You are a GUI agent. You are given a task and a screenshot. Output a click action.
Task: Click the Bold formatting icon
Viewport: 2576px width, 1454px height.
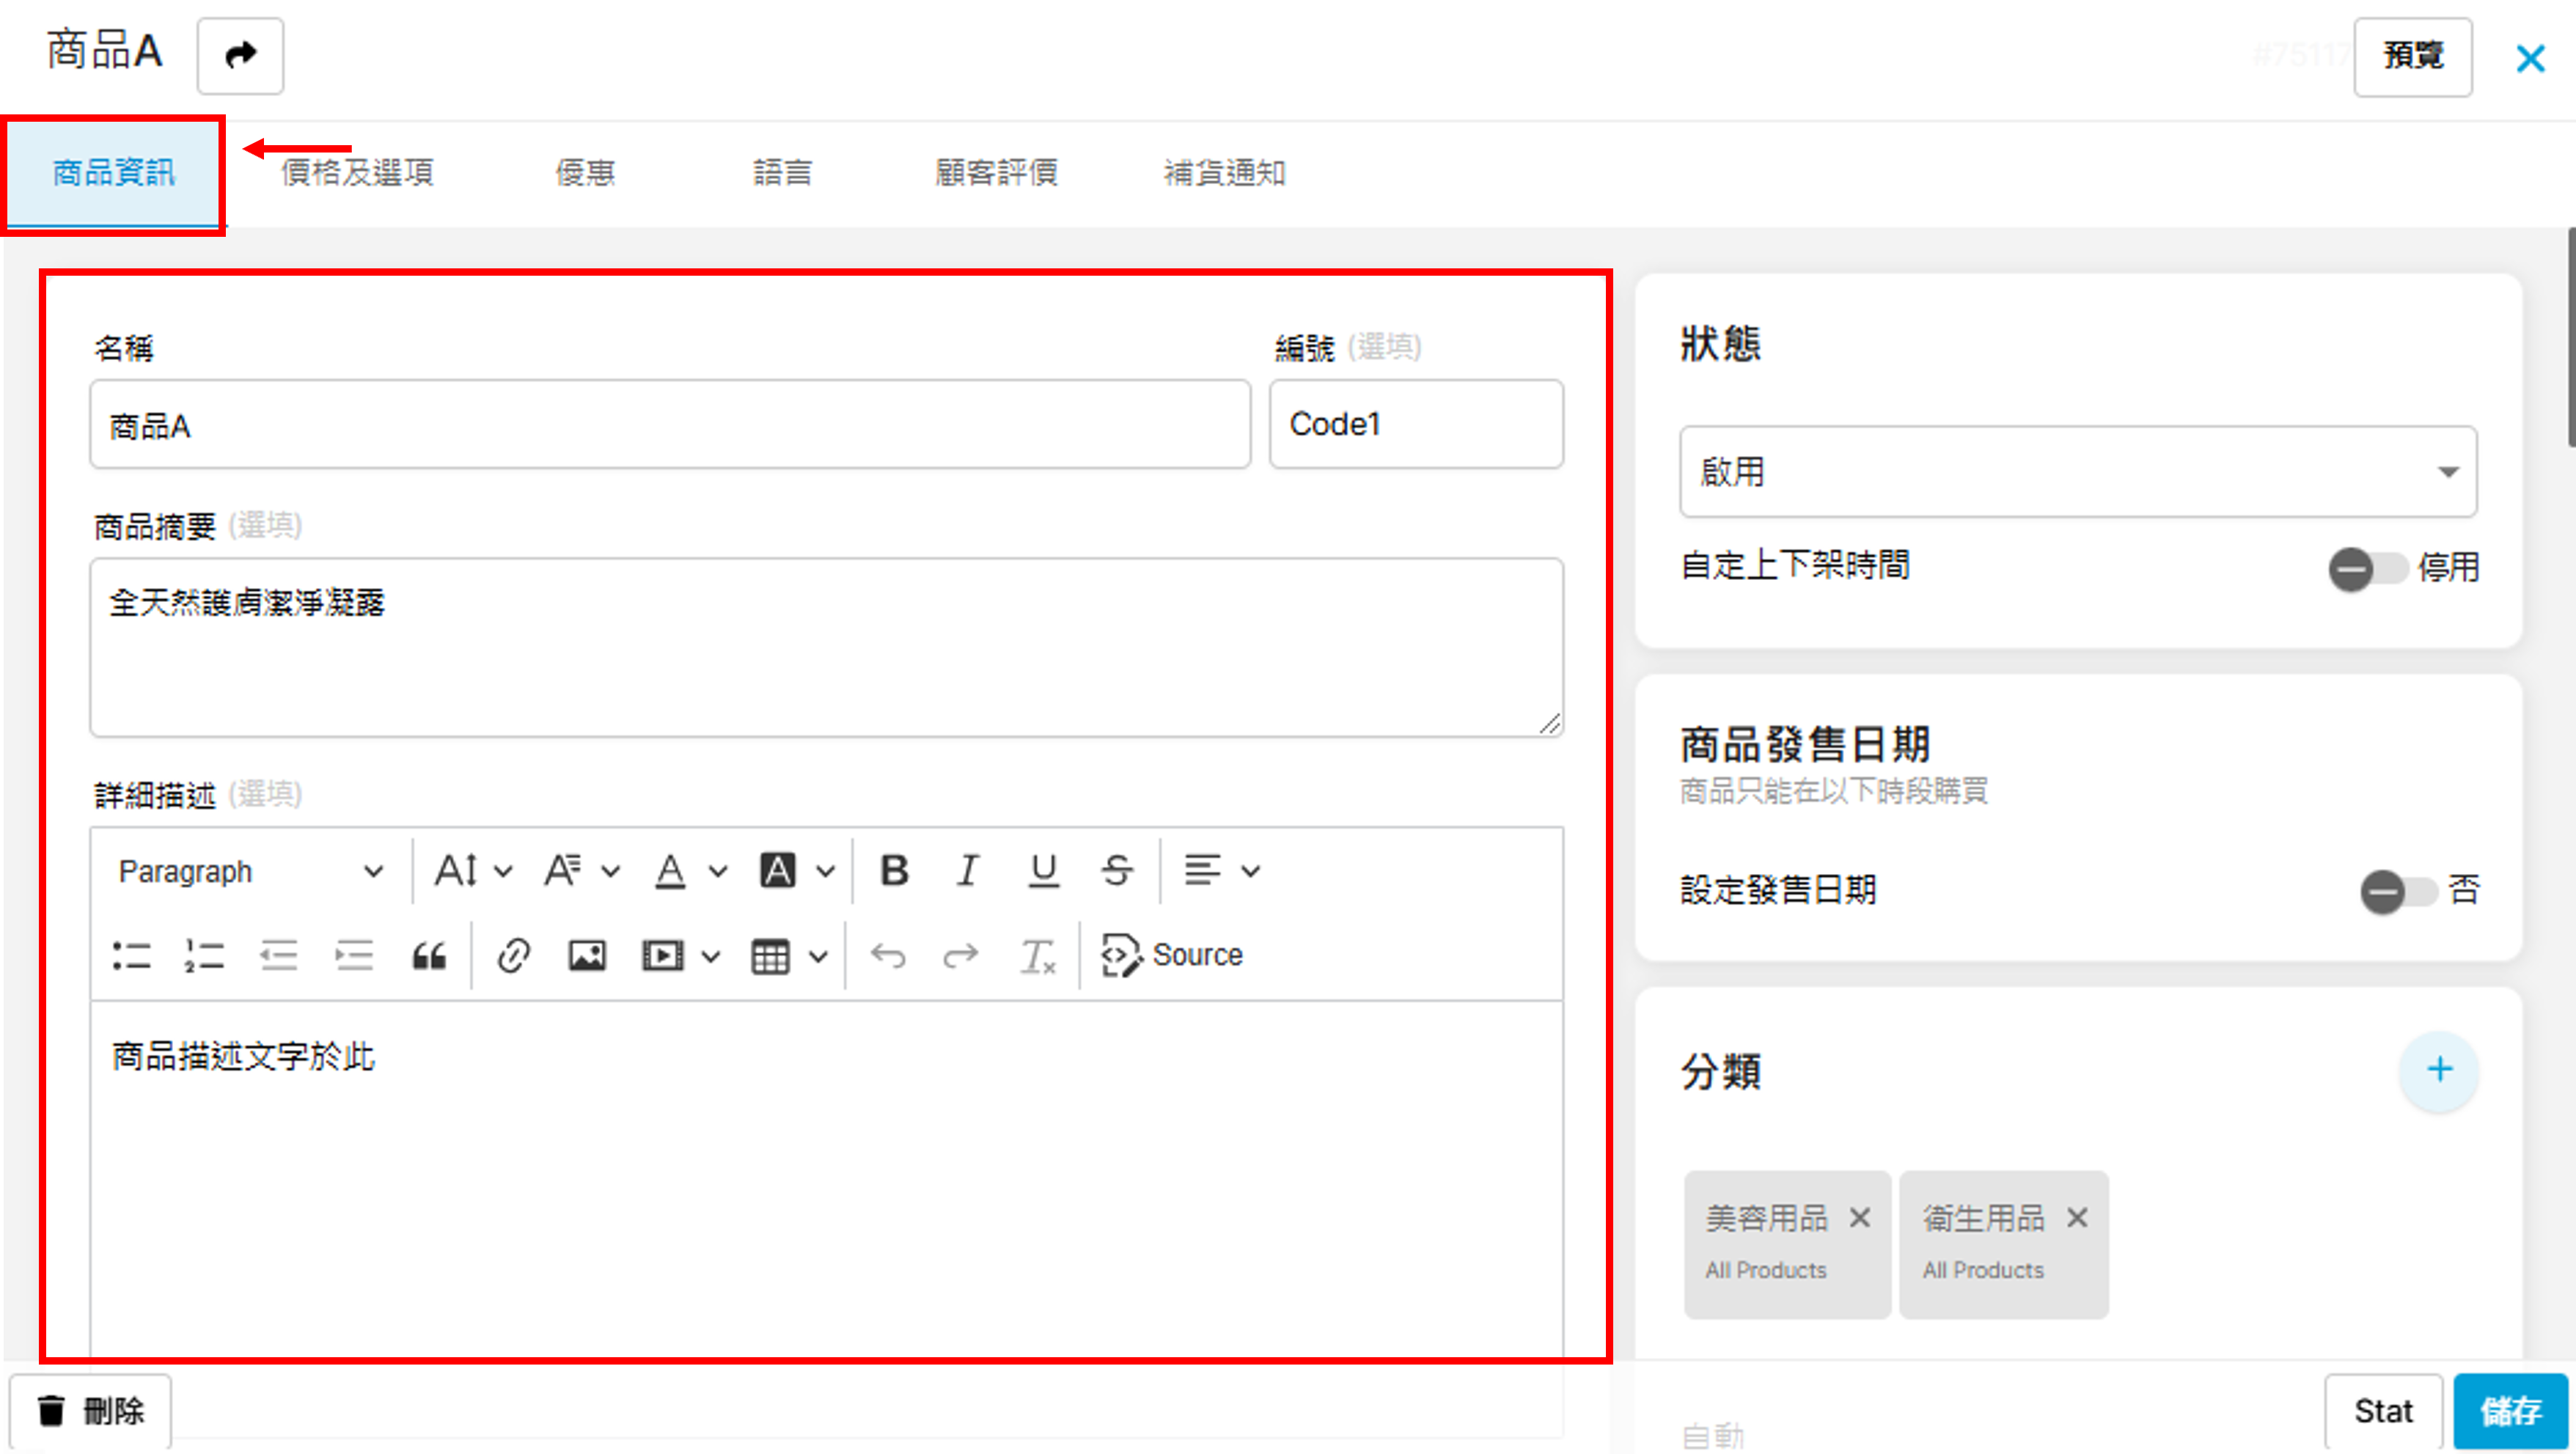[894, 871]
